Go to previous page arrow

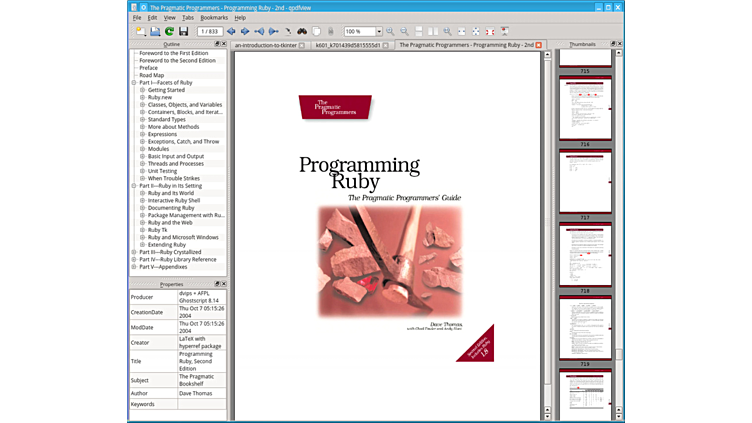pos(231,32)
